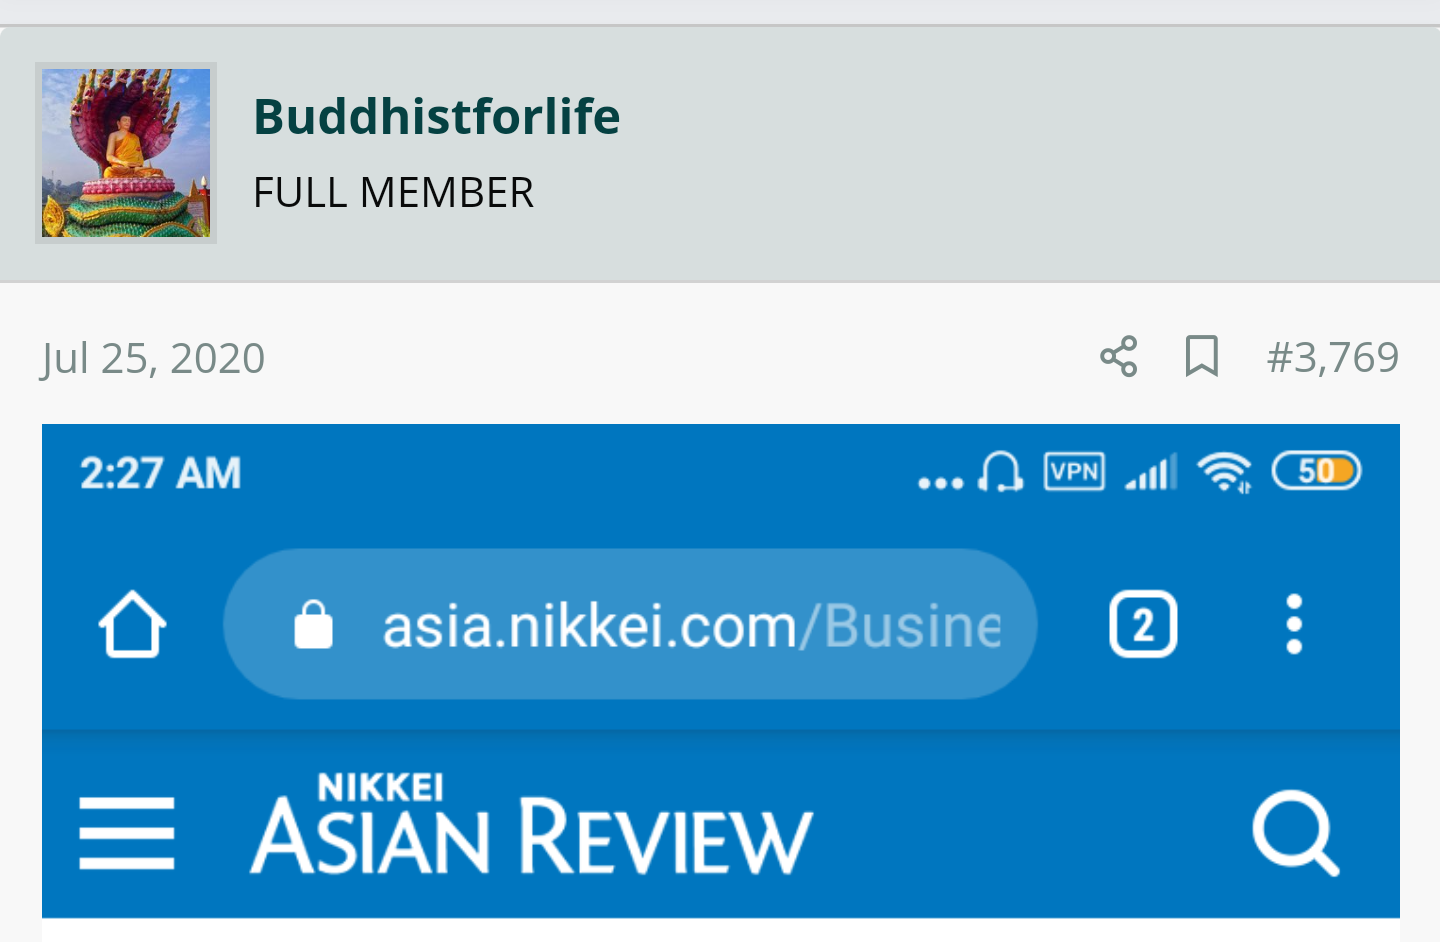Open the Nikkei hamburger menu
This screenshot has width=1440, height=942.
(127, 833)
